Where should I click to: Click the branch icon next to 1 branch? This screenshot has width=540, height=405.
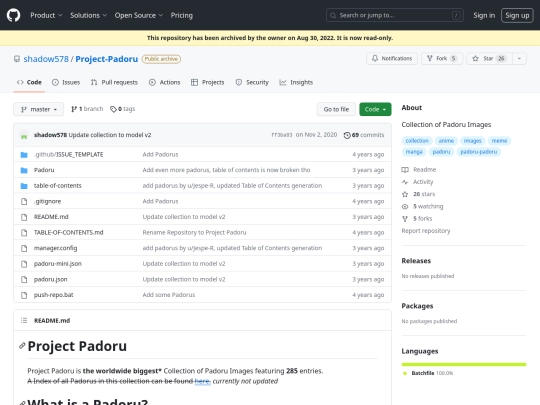(74, 109)
